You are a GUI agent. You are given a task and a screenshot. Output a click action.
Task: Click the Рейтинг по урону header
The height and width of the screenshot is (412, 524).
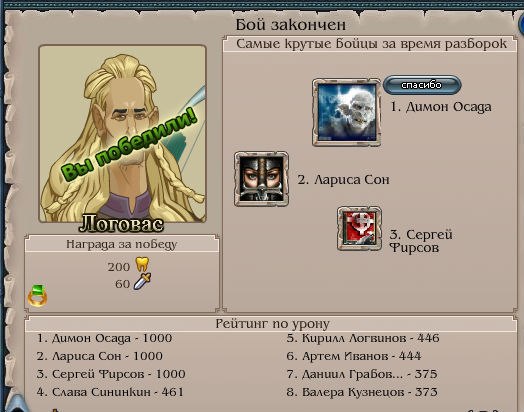272,324
